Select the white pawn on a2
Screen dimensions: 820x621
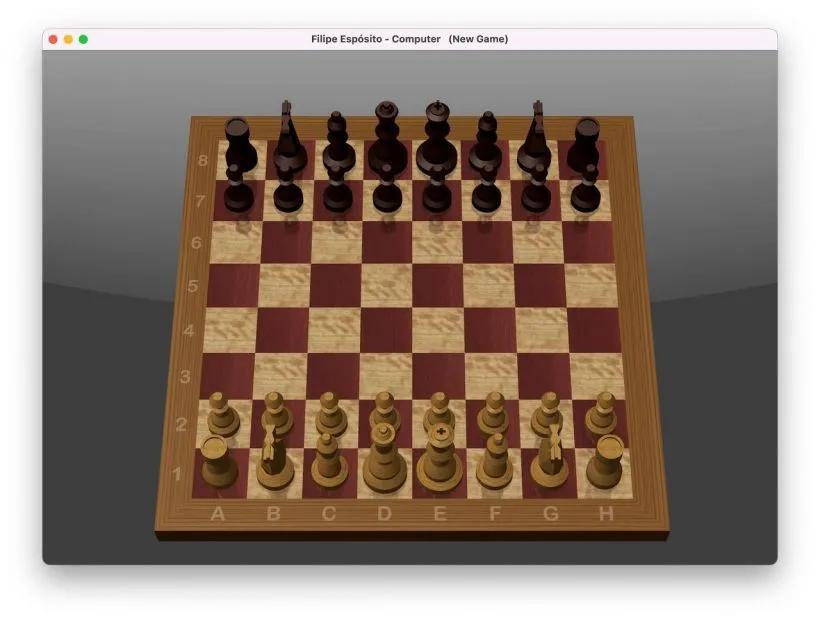218,410
